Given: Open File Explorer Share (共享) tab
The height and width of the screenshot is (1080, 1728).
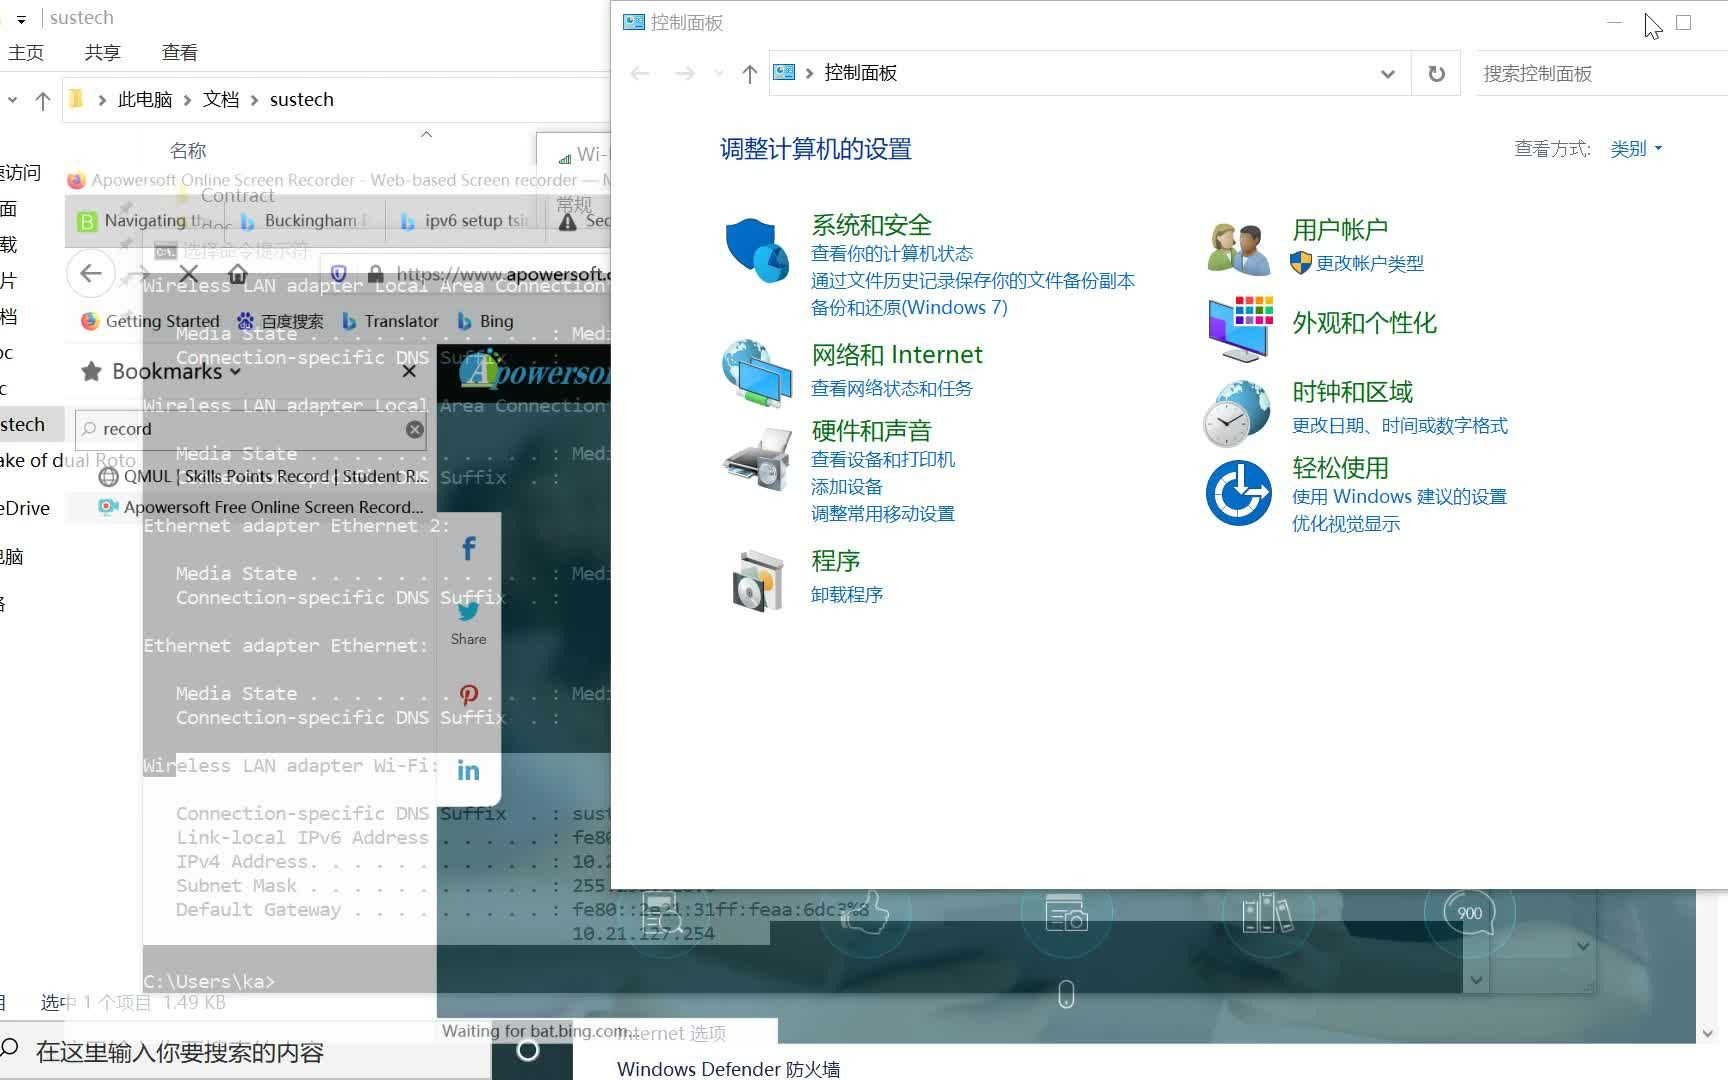Looking at the screenshot, I should (102, 53).
